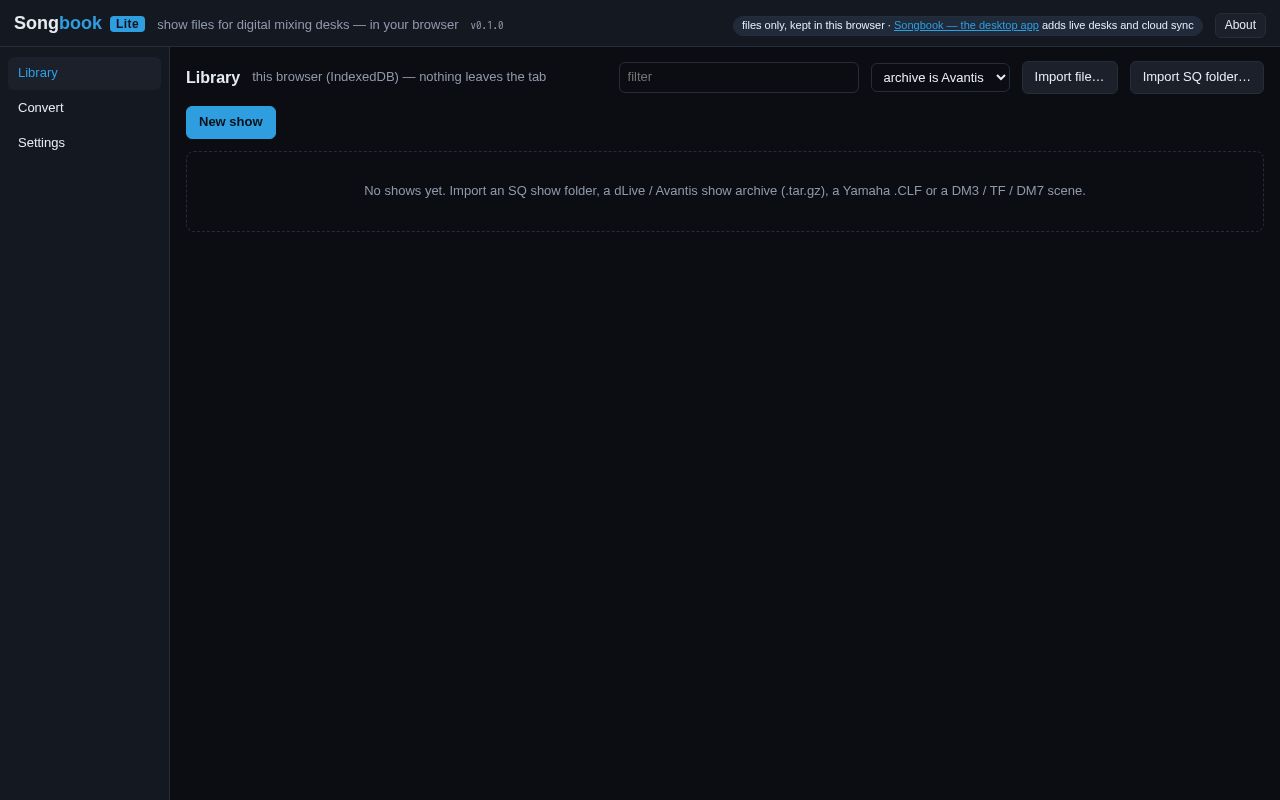Switch to the Convert section
The image size is (1280, 800).
click(84, 108)
